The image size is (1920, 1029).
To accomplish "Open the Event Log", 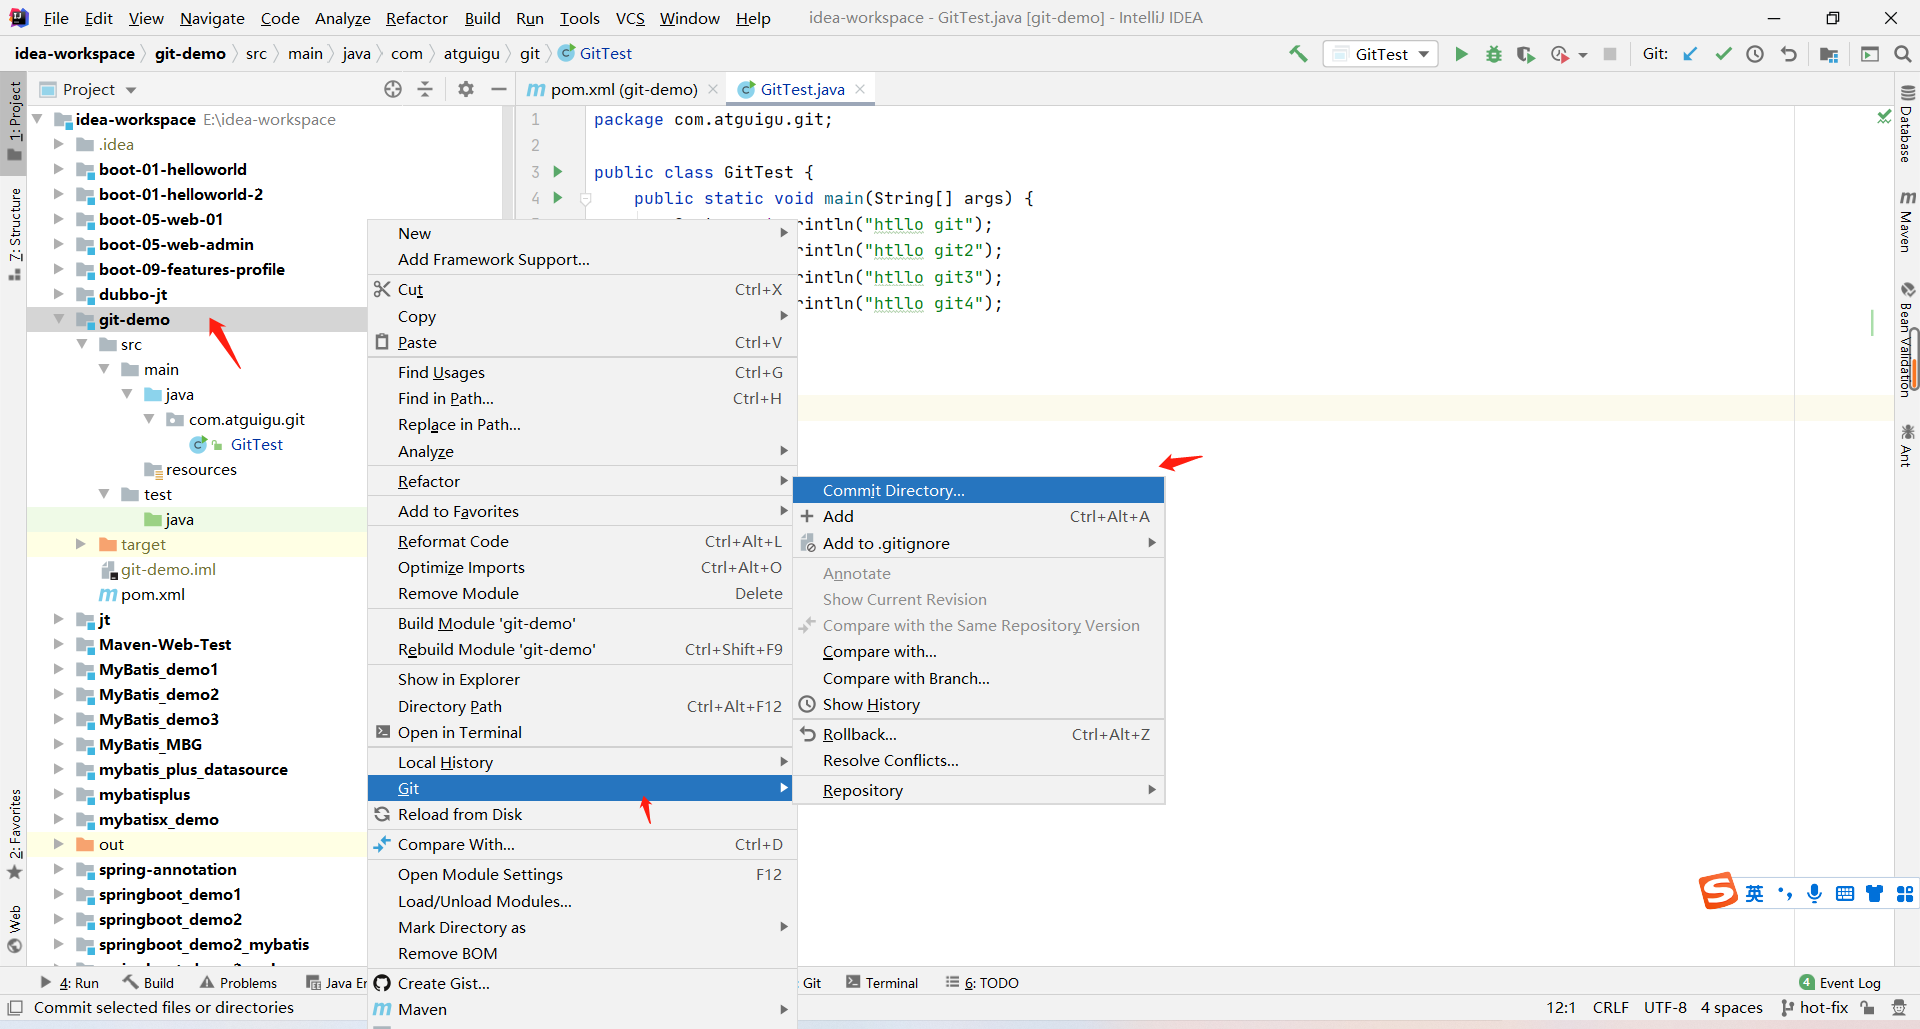I will coord(1840,983).
